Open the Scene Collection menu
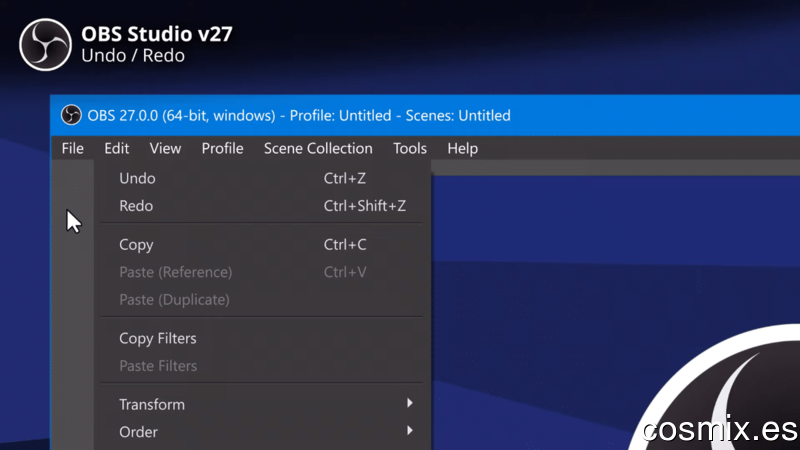The height and width of the screenshot is (450, 800). pos(318,148)
